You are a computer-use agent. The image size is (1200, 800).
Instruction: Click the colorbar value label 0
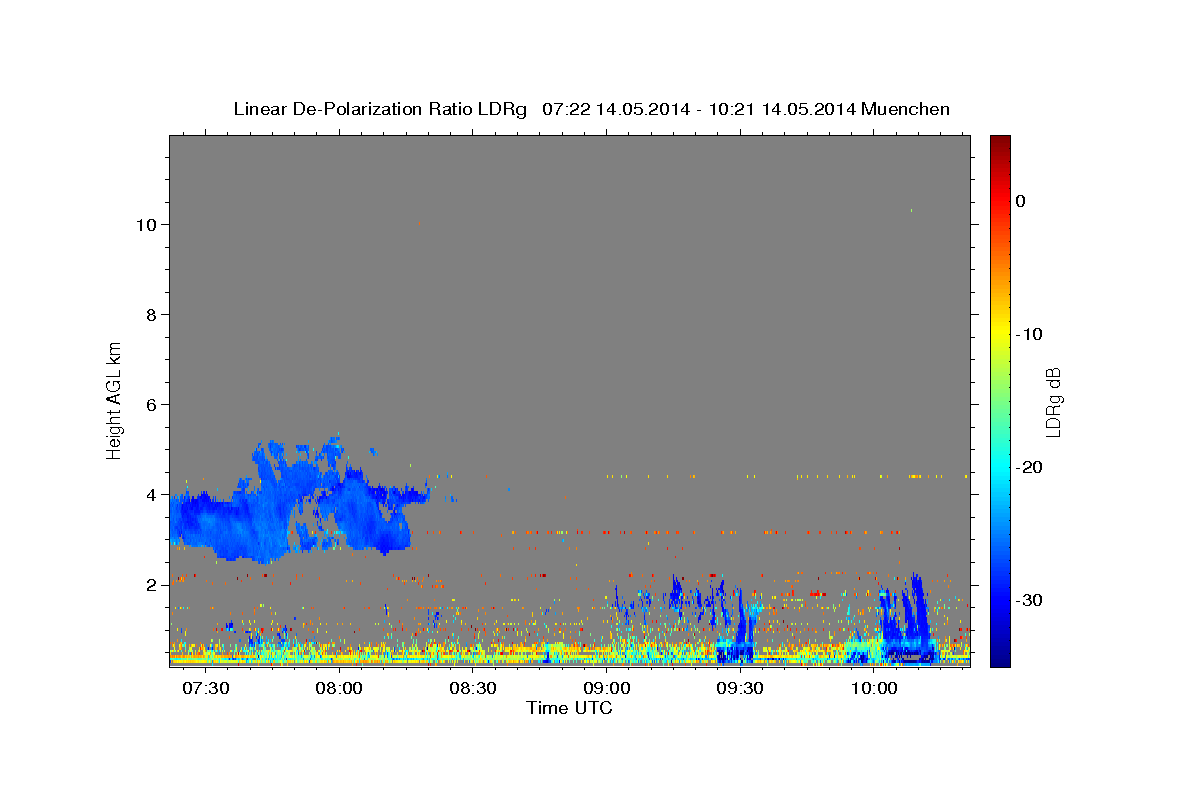click(1021, 201)
